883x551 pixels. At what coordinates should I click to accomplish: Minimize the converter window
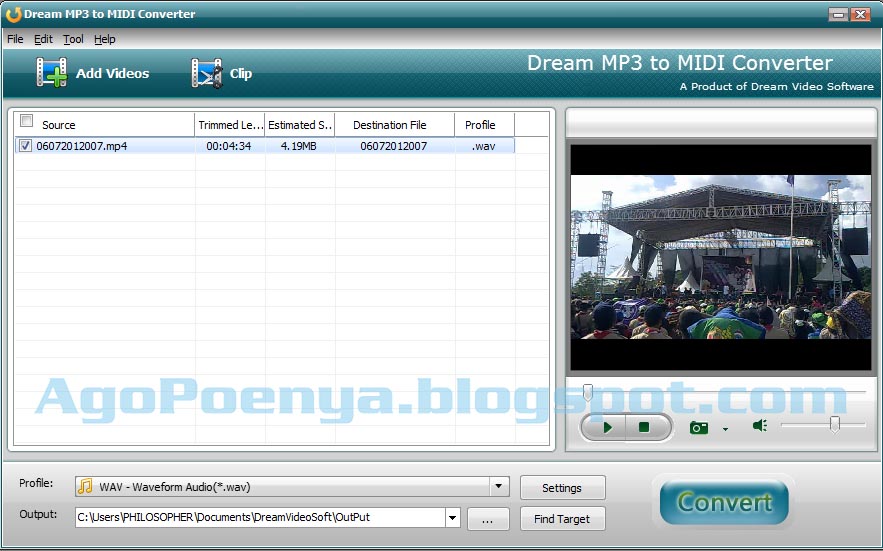click(x=839, y=14)
